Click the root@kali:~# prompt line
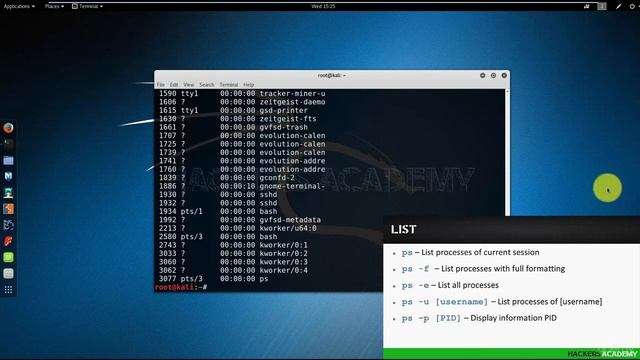 click(x=181, y=287)
